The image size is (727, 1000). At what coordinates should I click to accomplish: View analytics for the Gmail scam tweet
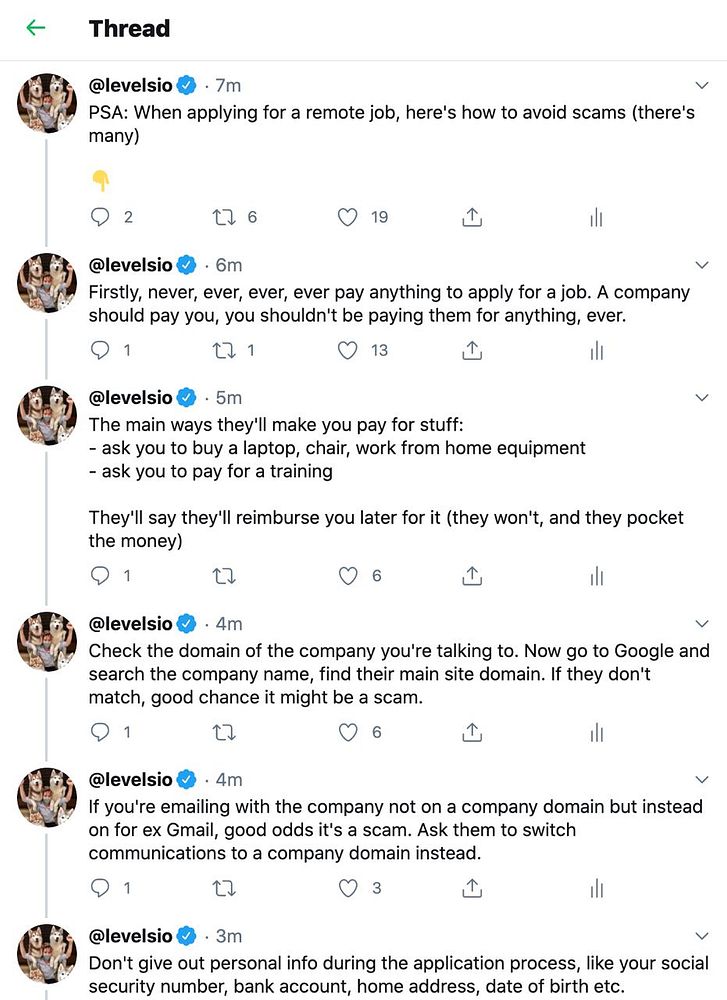pyautogui.click(x=596, y=888)
